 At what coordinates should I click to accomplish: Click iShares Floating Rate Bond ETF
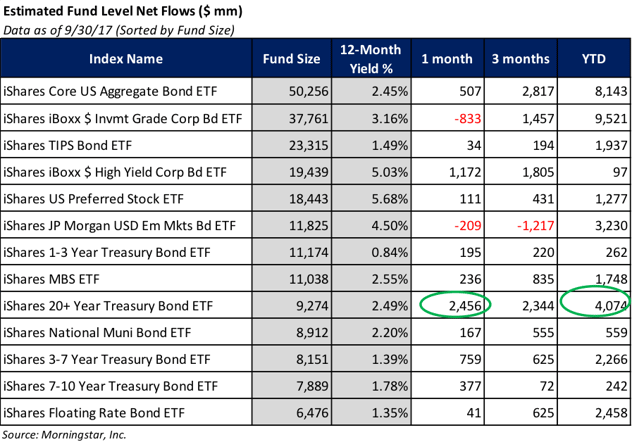tap(94, 413)
